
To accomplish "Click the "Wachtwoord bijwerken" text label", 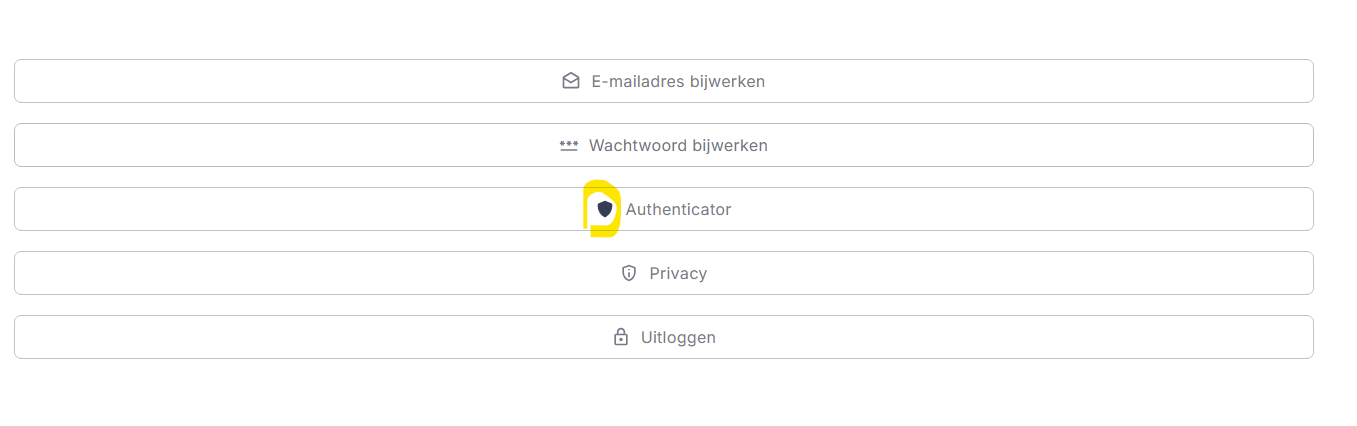I will [678, 145].
